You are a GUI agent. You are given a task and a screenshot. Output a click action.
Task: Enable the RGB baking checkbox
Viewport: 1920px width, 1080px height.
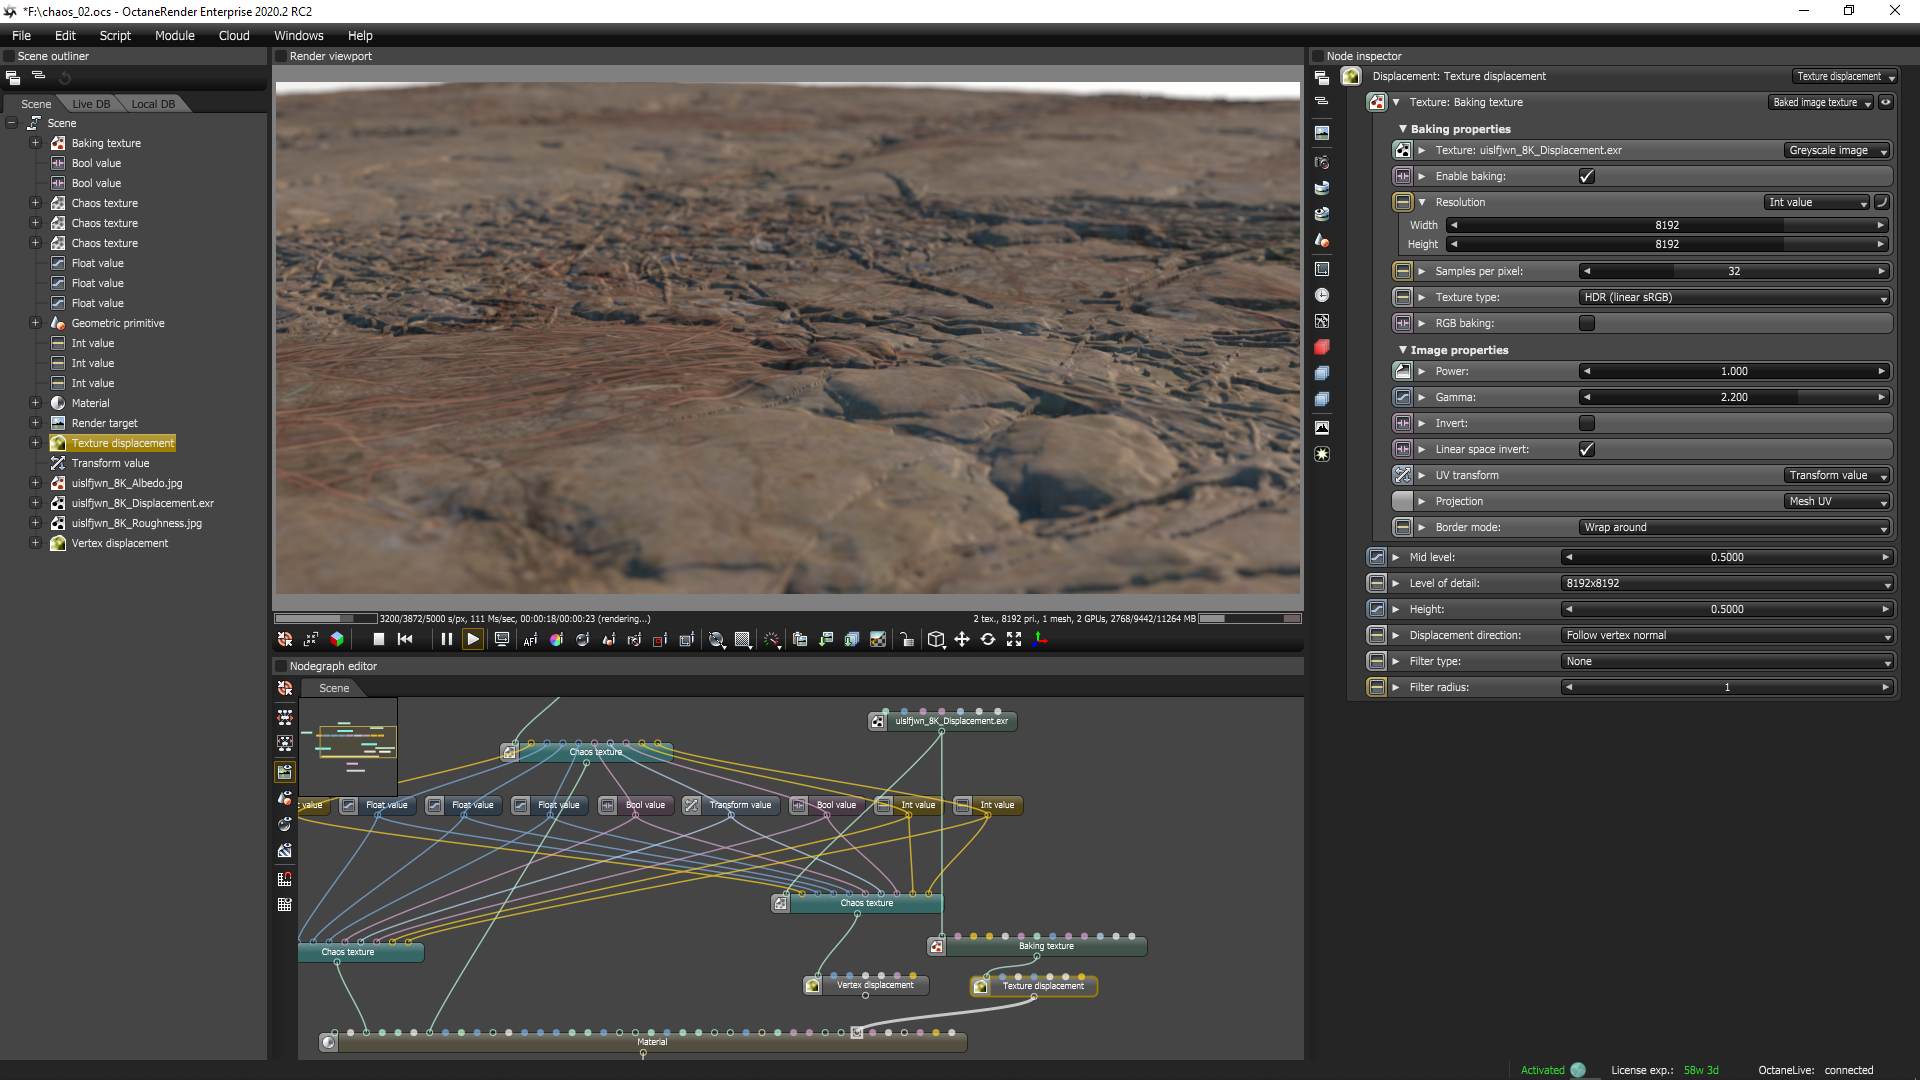(1586, 323)
